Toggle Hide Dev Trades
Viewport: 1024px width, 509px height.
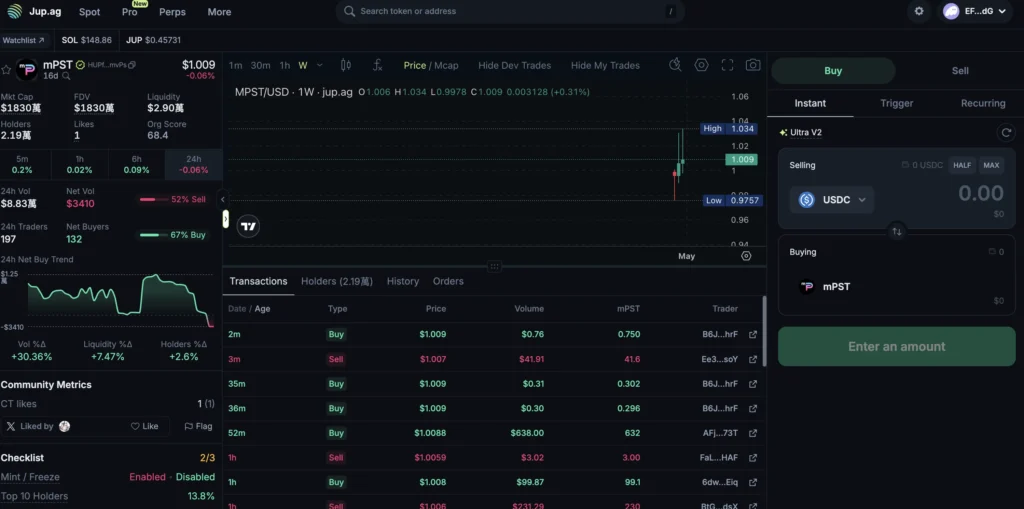515,65
